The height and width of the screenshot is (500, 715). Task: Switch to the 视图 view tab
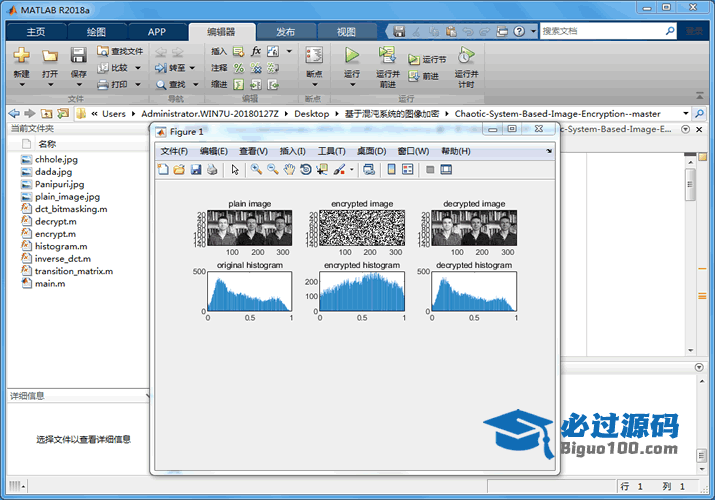click(x=346, y=31)
